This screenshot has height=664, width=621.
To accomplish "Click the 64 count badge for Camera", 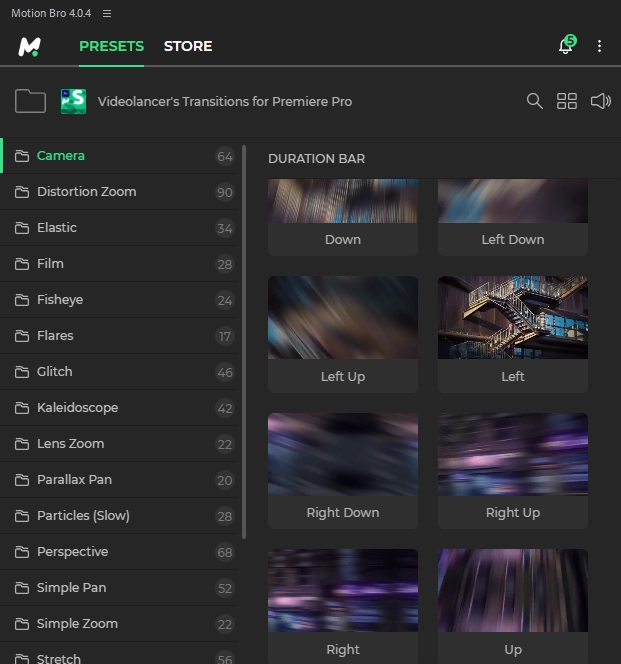I will click(225, 157).
